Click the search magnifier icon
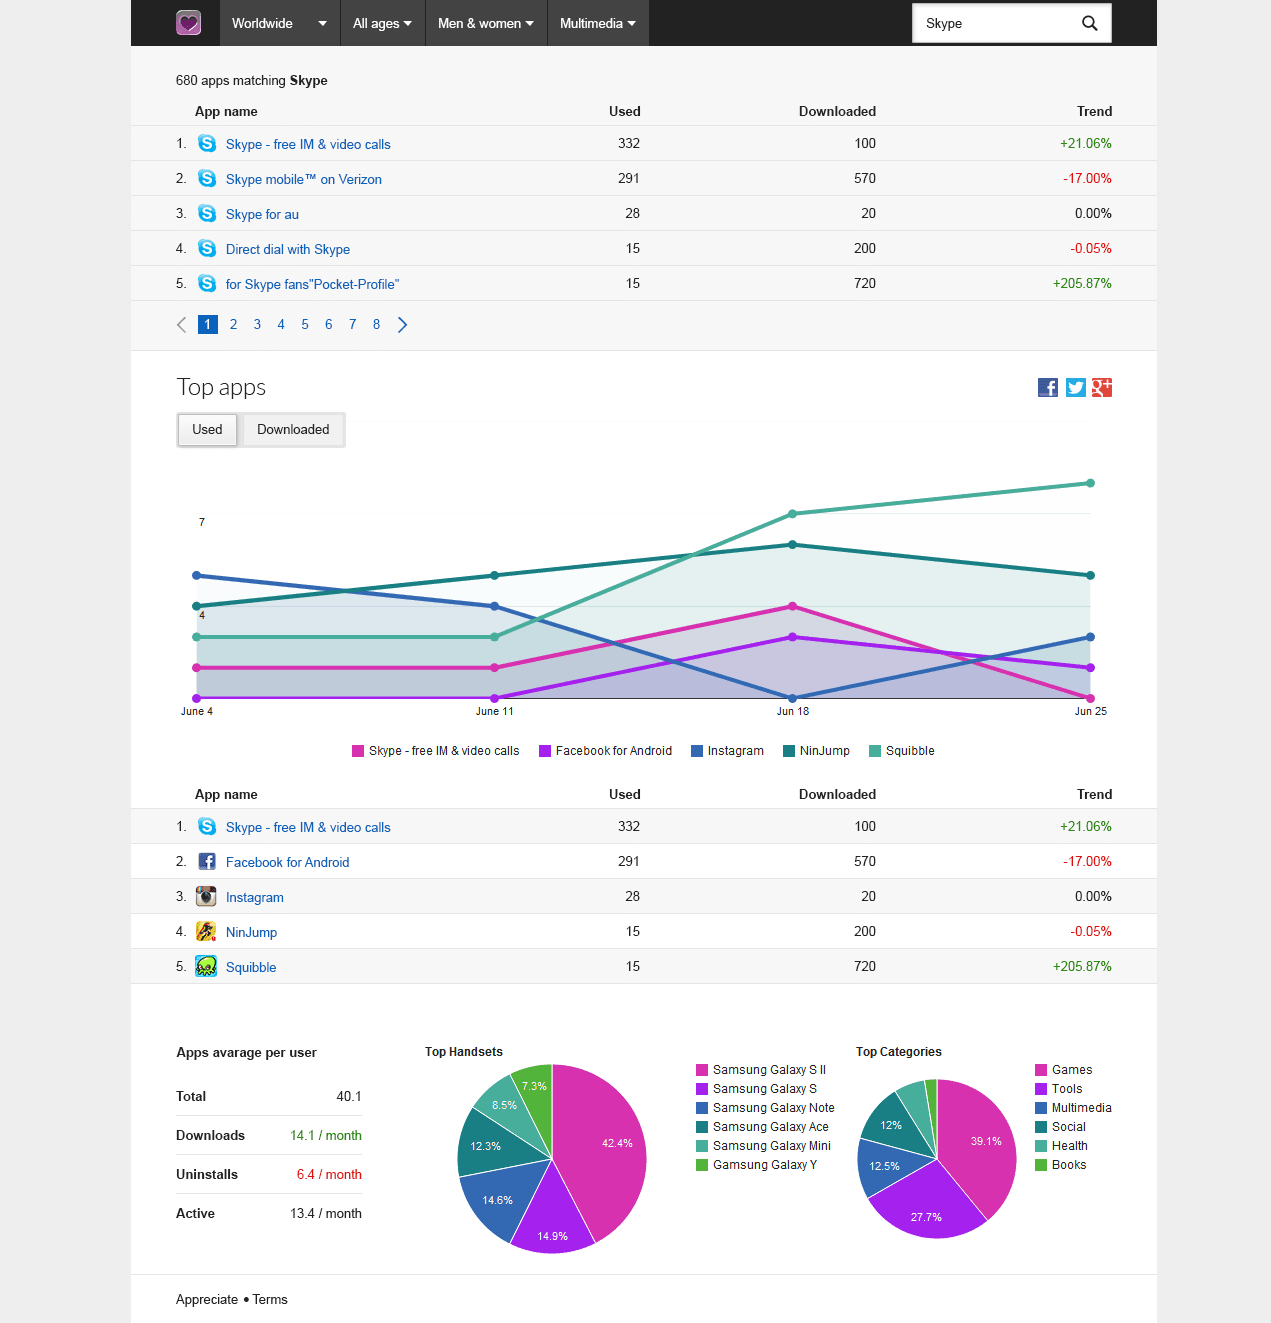 point(1090,23)
